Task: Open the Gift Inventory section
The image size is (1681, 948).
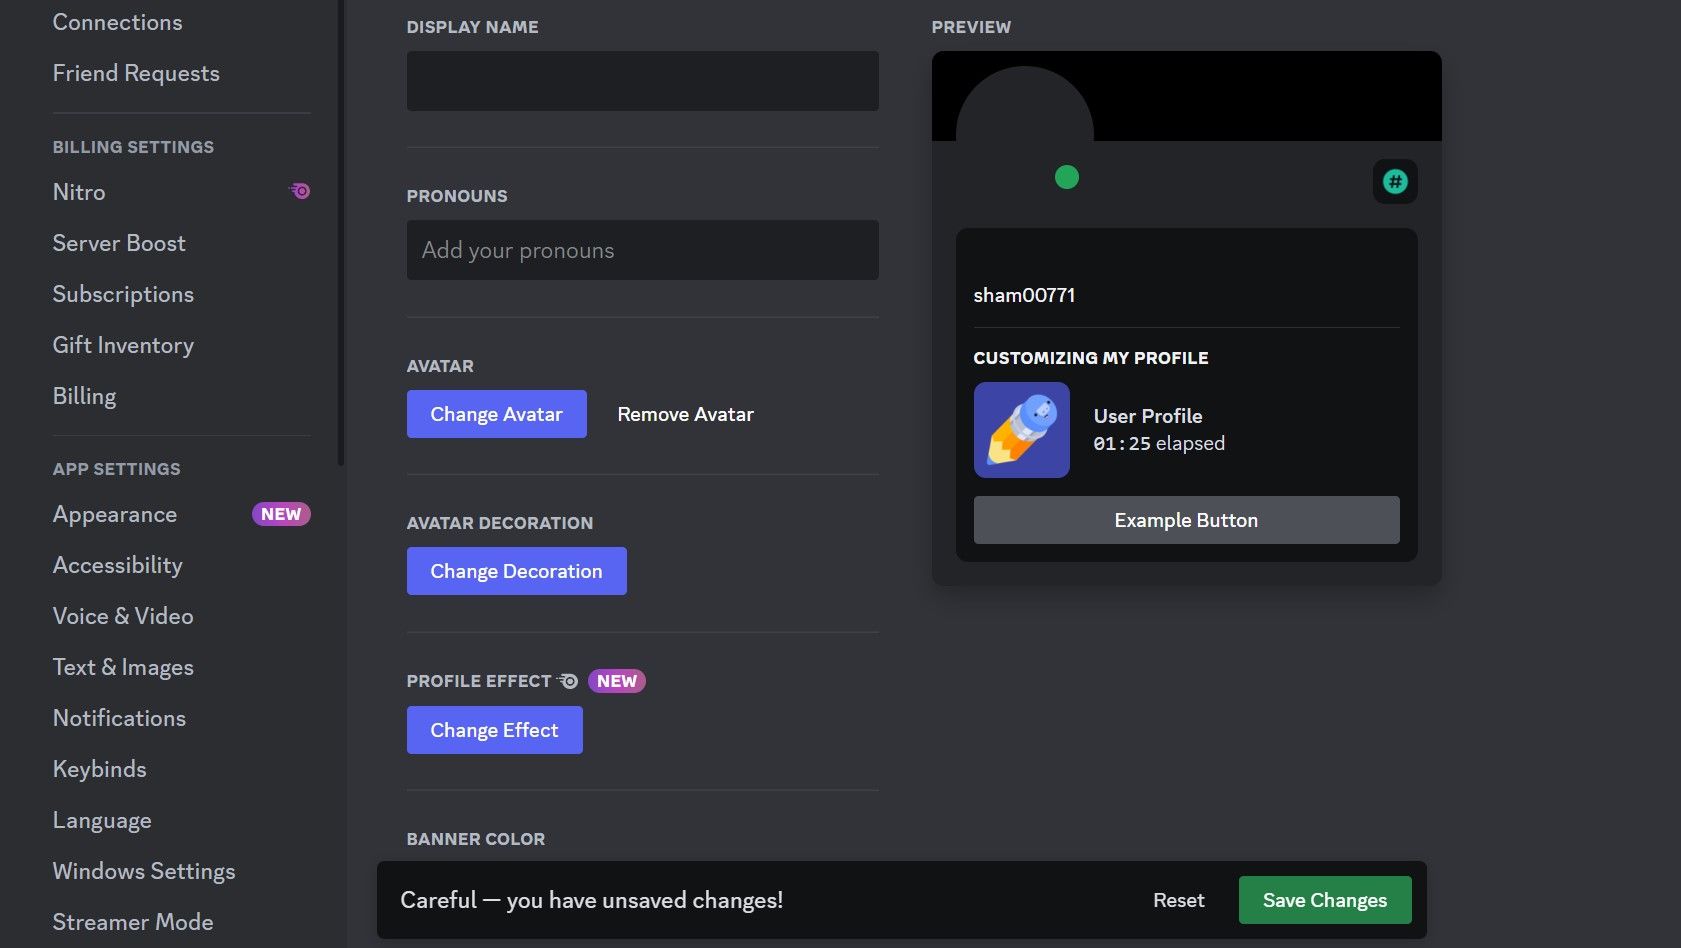Action: tap(123, 344)
